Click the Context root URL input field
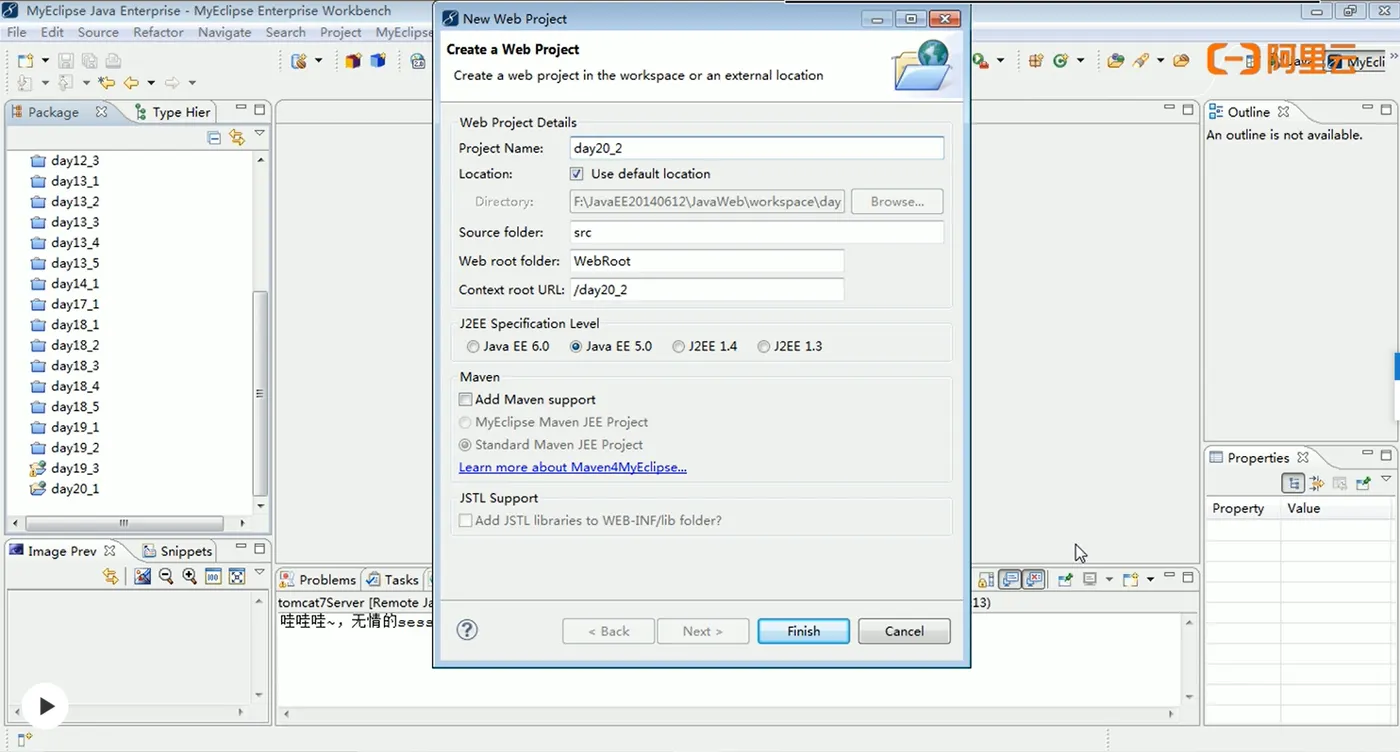 point(706,290)
